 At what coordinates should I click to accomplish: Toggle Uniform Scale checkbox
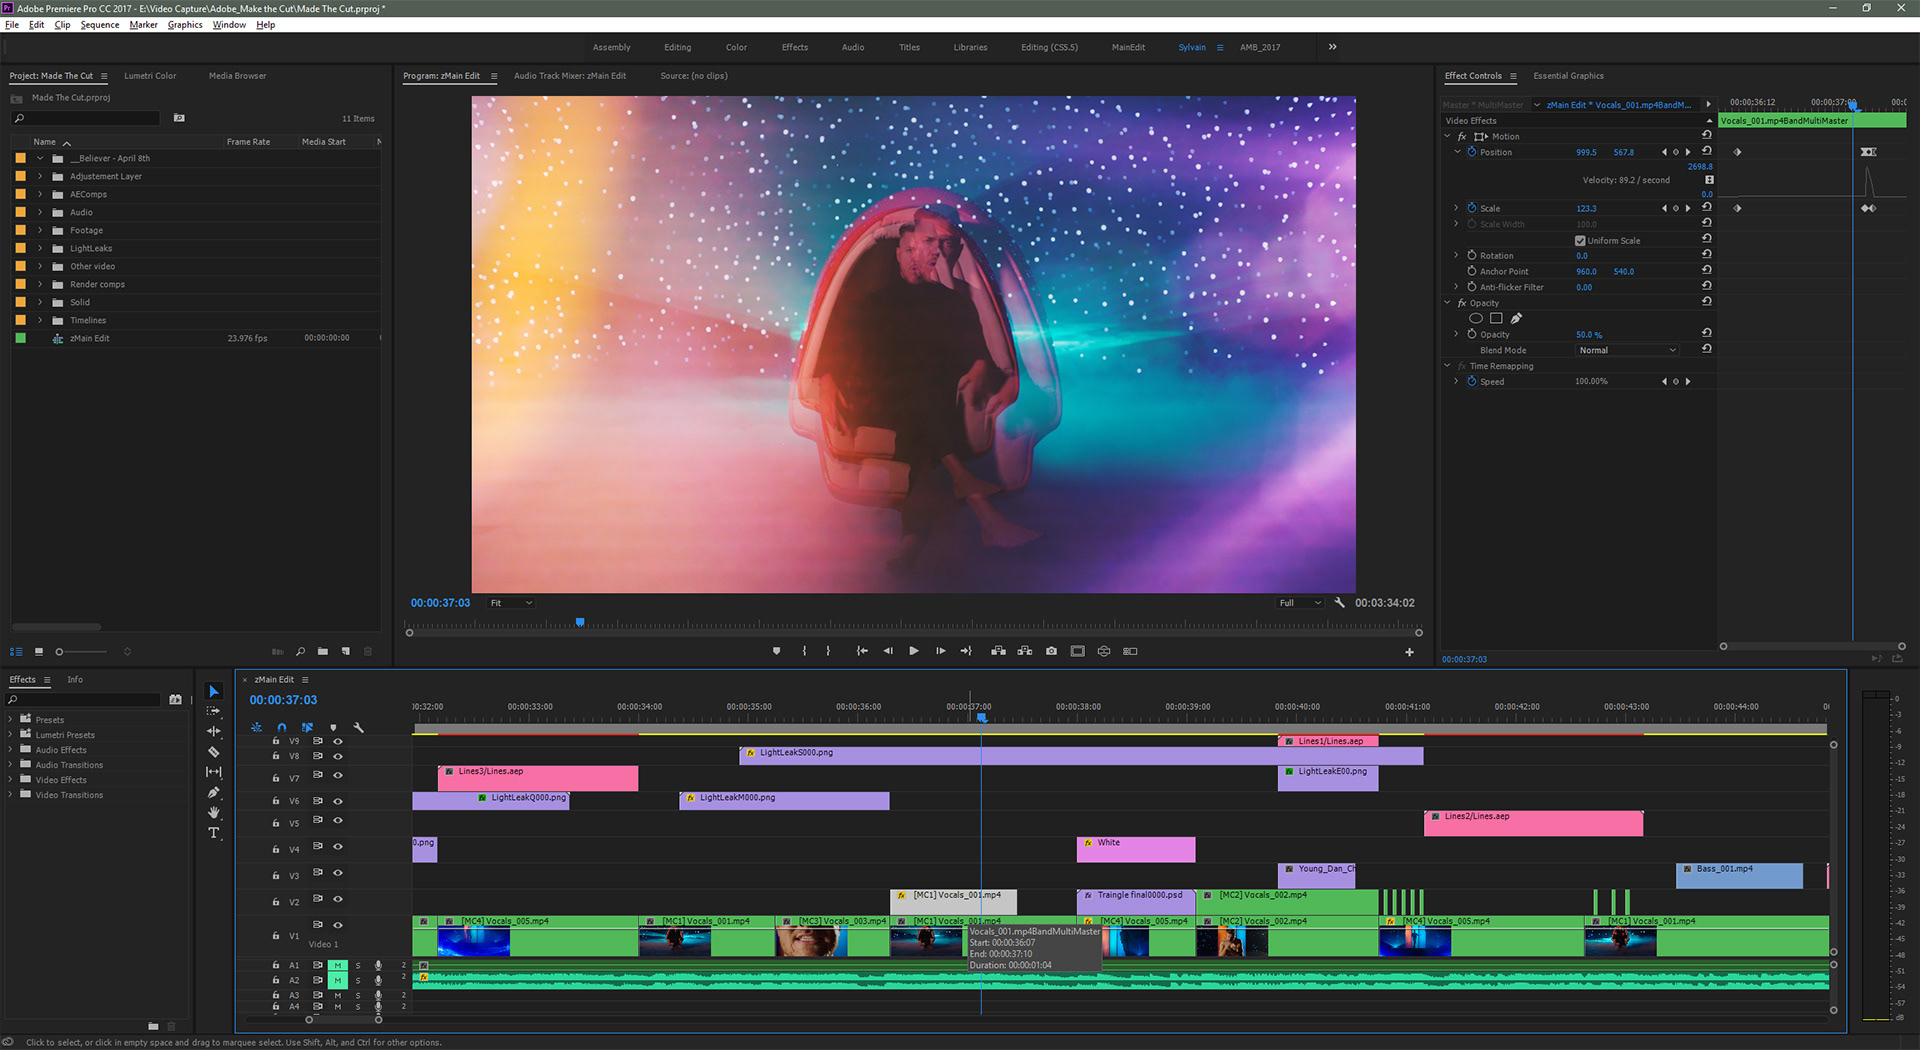tap(1580, 241)
